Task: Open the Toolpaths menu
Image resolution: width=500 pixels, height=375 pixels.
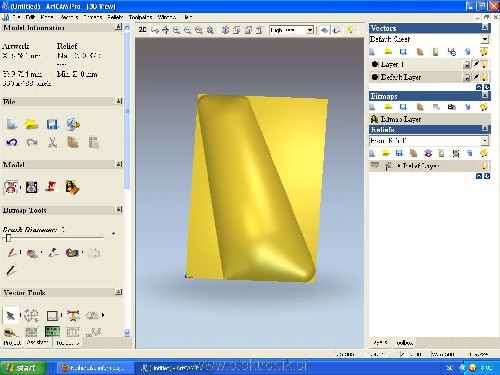Action: coord(140,17)
